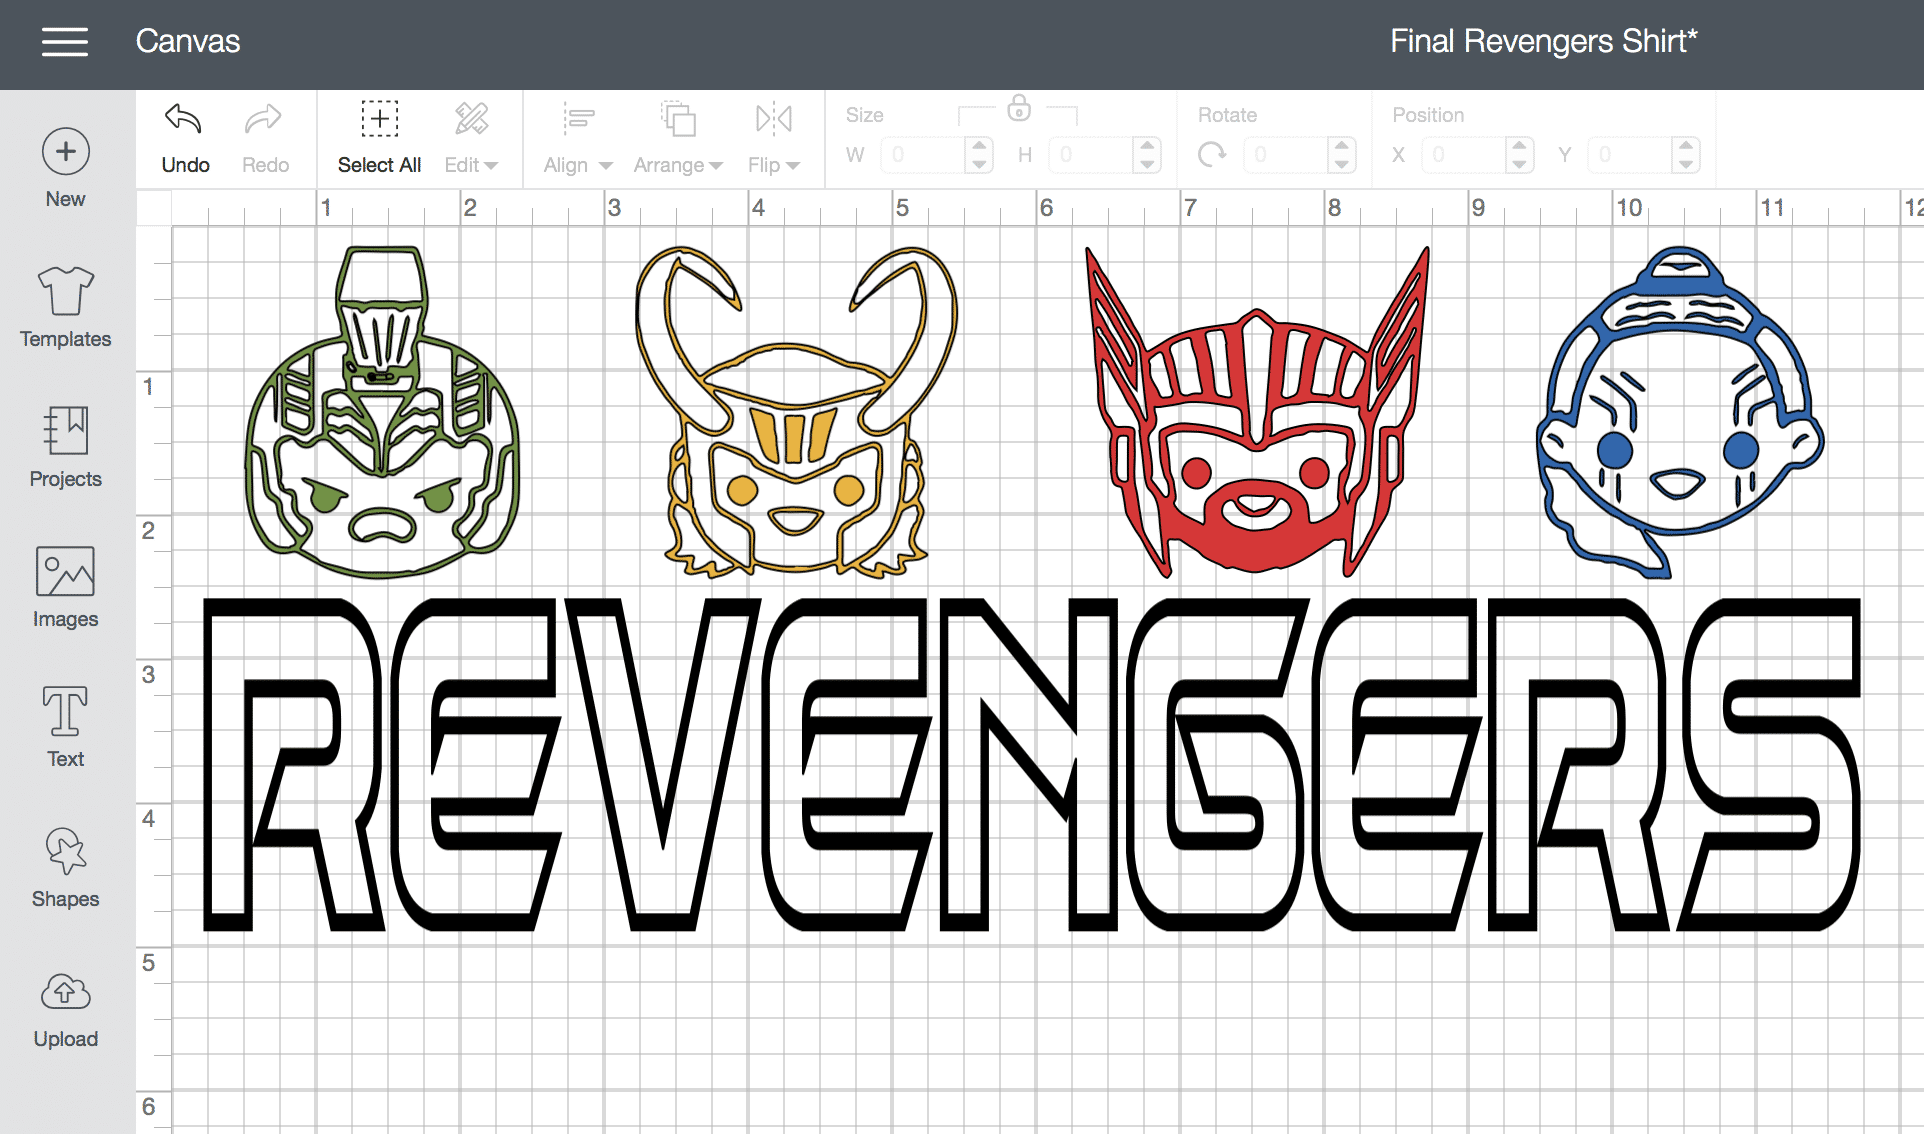Open the Flip dropdown
Screen dimensions: 1924x1134
774,138
